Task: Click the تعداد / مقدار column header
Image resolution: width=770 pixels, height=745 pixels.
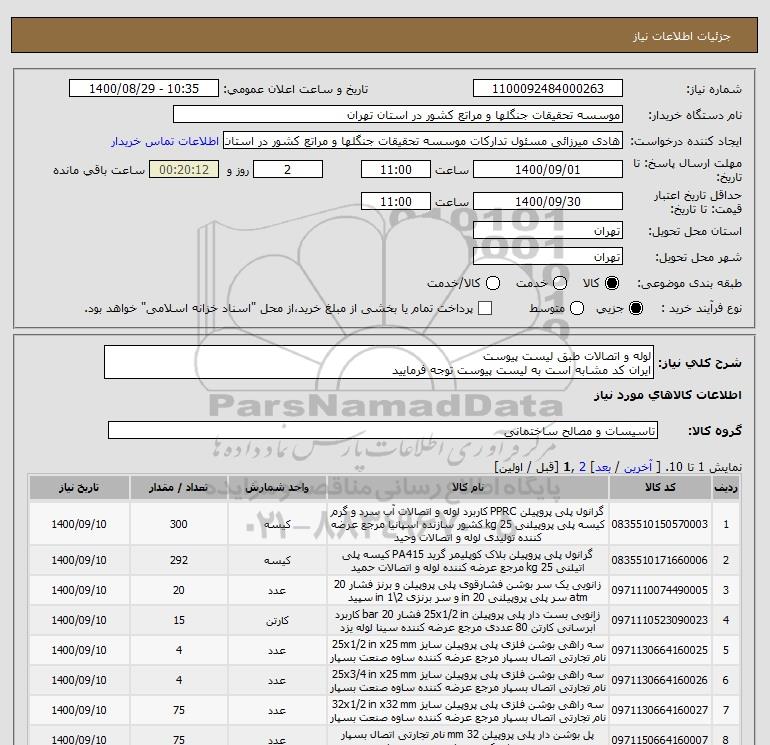Action: point(179,488)
